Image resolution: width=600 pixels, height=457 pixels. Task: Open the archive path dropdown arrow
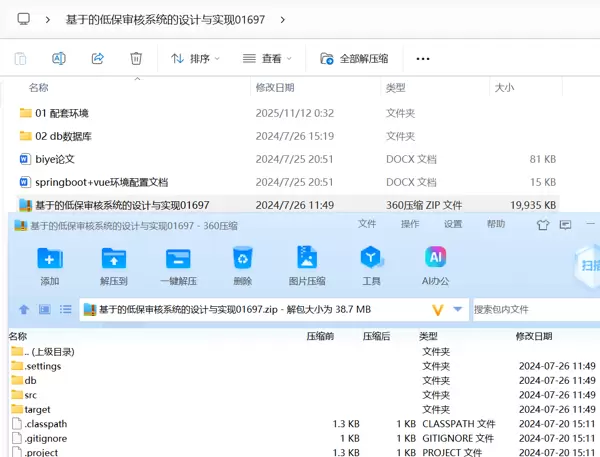[x=458, y=309]
